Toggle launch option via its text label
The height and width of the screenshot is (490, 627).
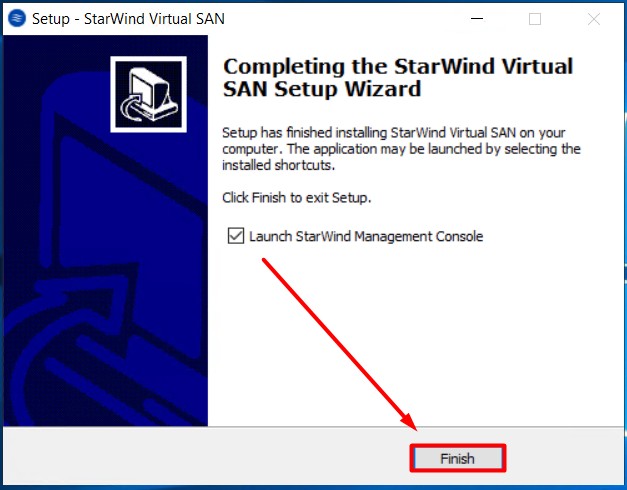[366, 236]
